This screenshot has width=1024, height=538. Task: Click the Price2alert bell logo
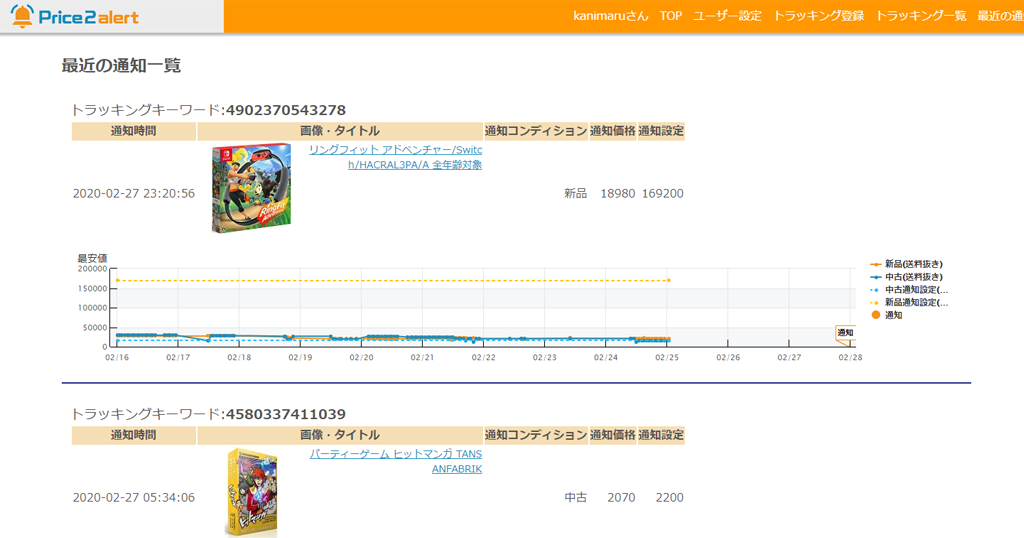click(x=75, y=16)
